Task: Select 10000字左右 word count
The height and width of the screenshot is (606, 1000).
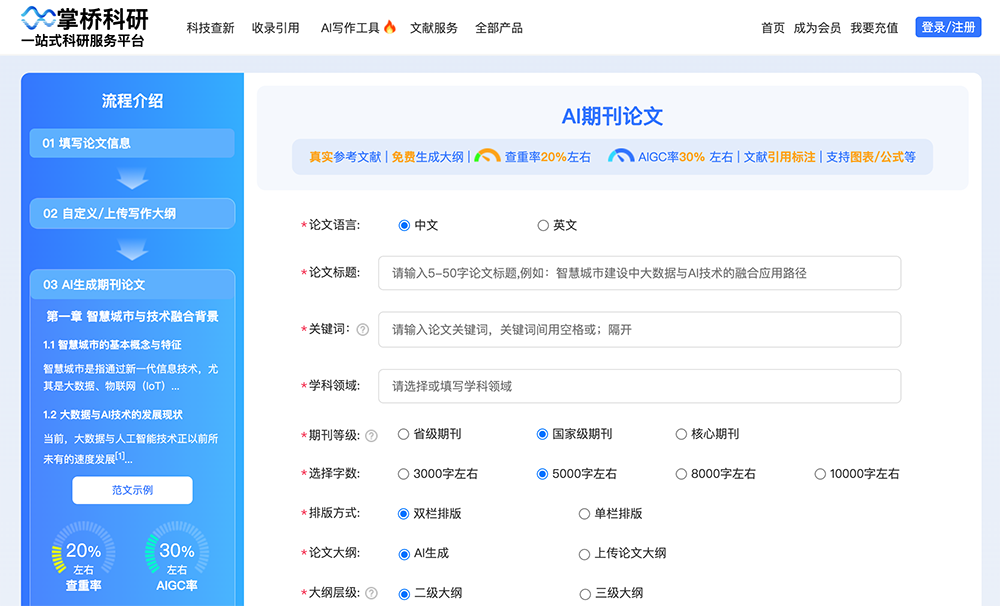Action: tap(820, 474)
